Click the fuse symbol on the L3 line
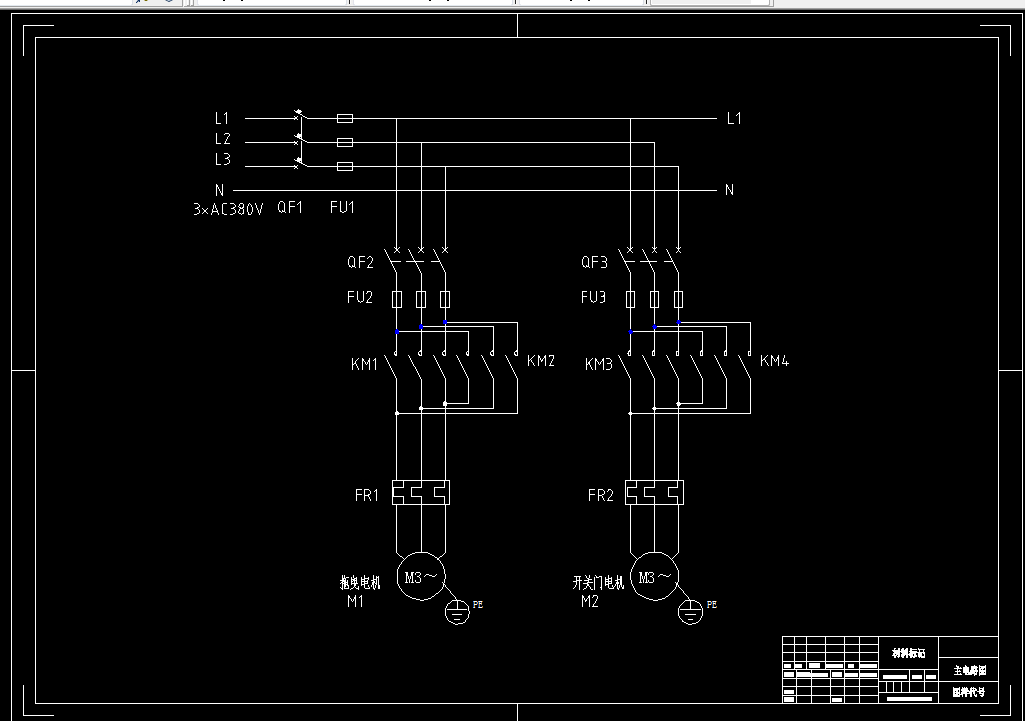The image size is (1025, 721). coord(344,166)
